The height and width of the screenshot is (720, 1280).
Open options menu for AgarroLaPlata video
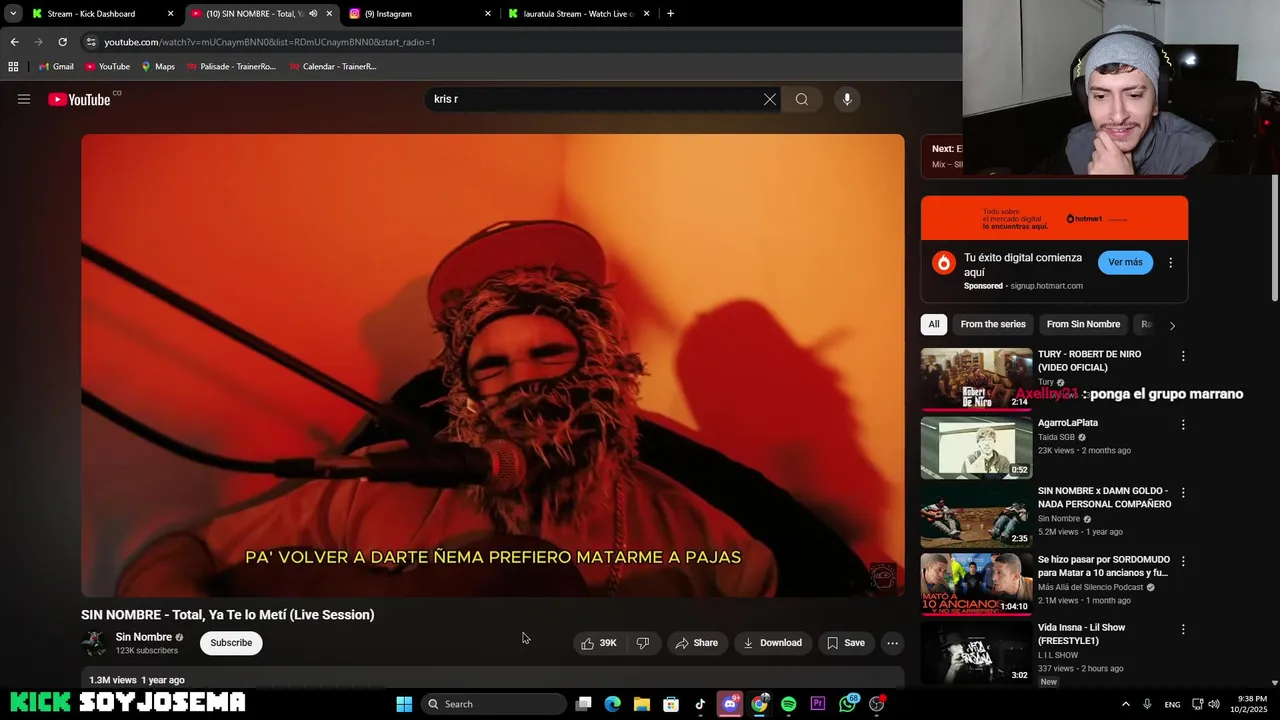point(1183,424)
